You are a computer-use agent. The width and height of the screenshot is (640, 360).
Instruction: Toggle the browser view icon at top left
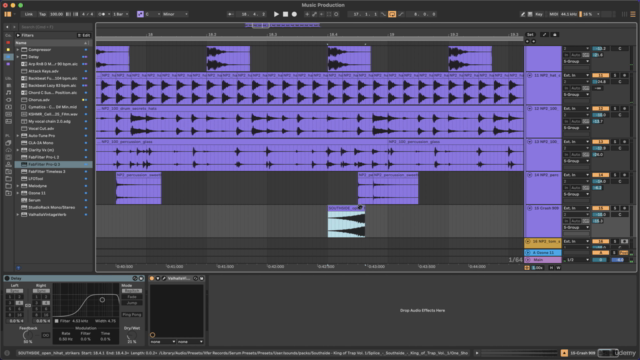(7, 14)
